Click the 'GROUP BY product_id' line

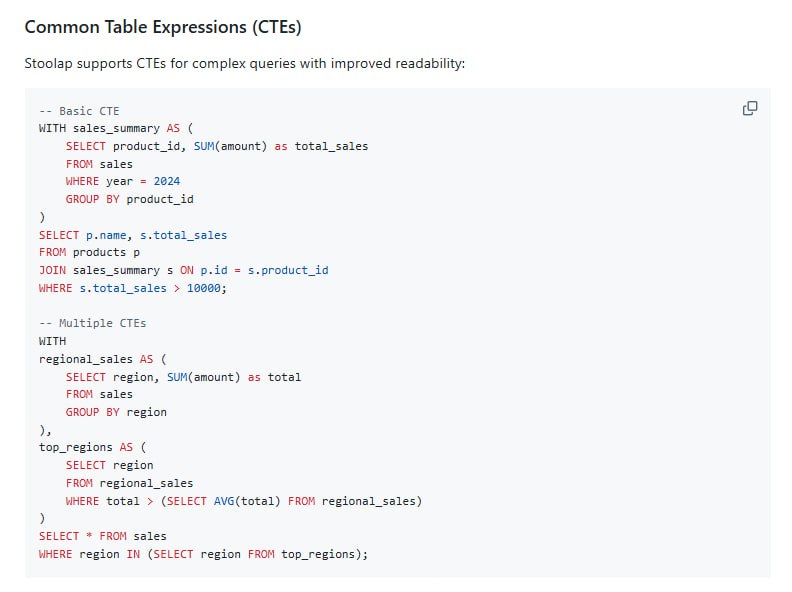click(129, 199)
